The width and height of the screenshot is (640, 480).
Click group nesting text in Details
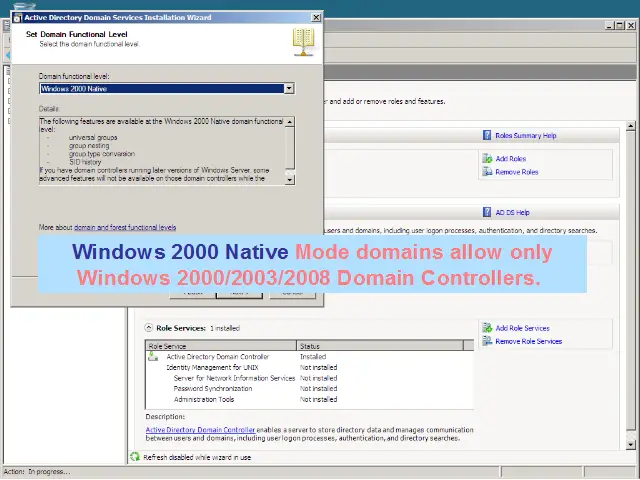pos(89,146)
